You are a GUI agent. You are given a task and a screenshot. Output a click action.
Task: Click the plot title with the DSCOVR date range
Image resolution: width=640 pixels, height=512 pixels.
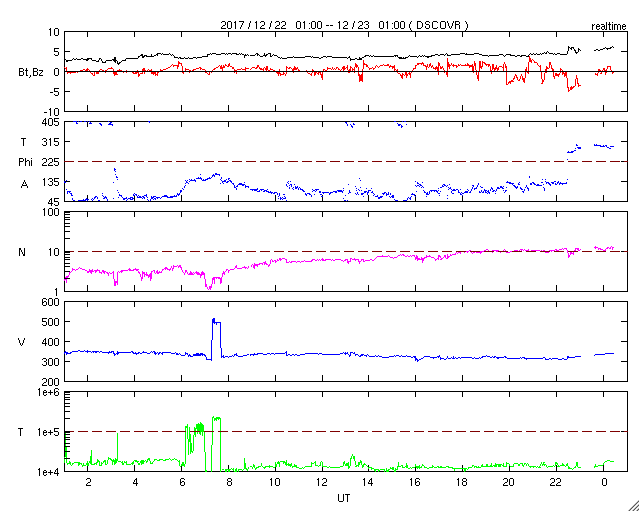344,25
